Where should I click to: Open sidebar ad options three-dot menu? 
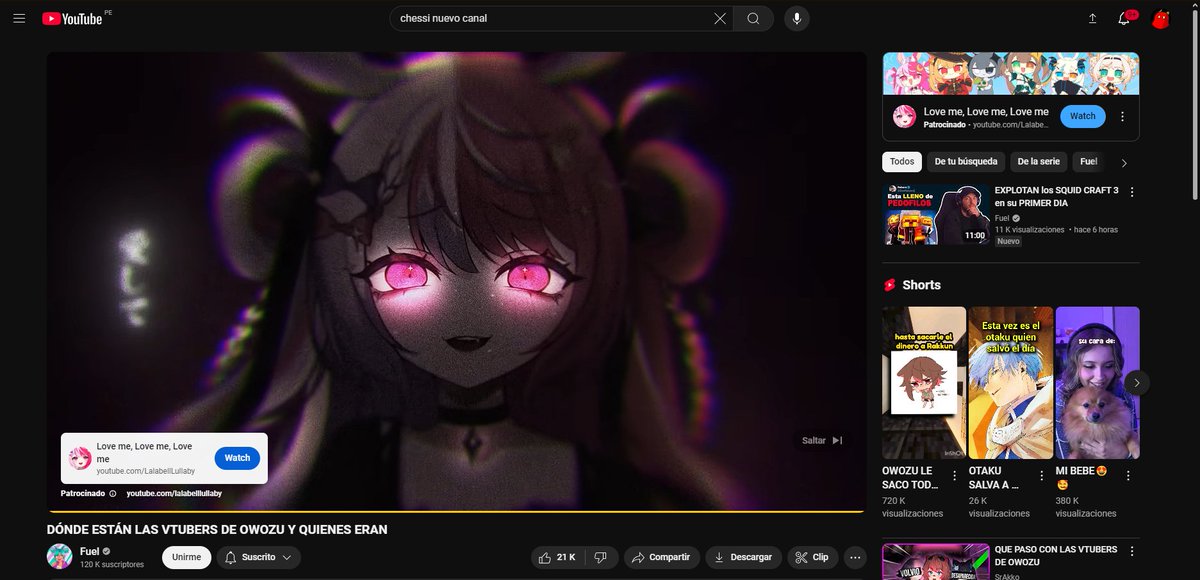point(1123,116)
